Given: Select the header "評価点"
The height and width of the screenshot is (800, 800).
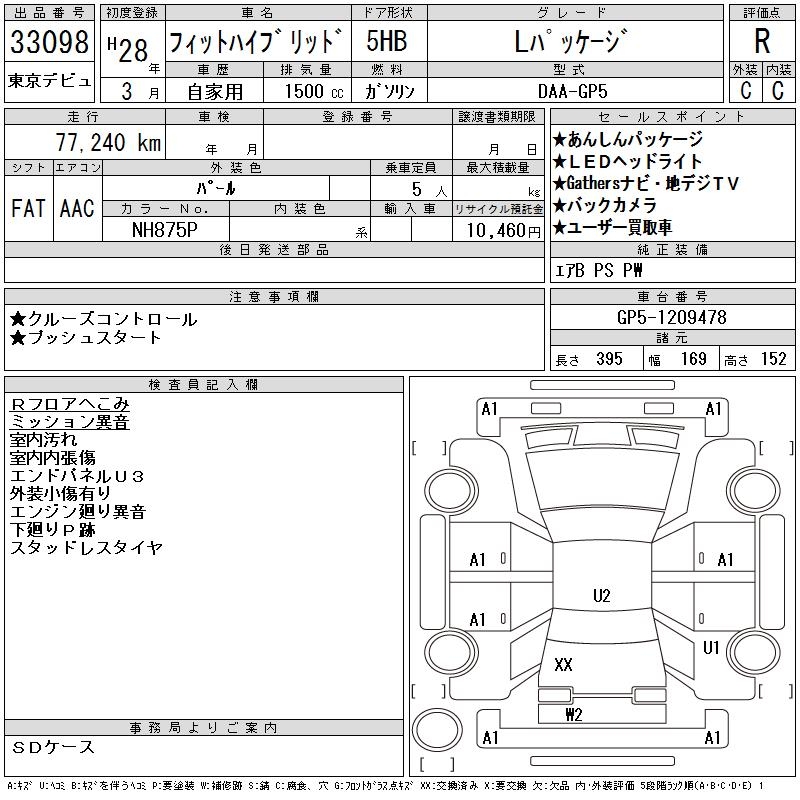Looking at the screenshot, I should point(762,13).
